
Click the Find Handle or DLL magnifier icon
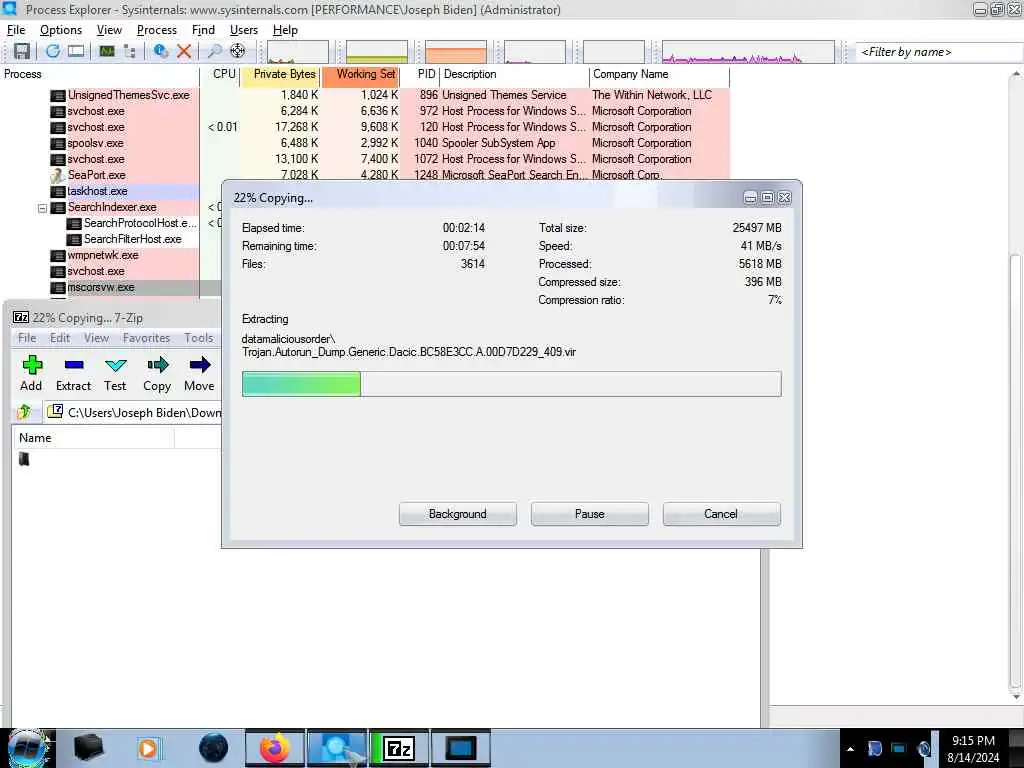pyautogui.click(x=214, y=51)
